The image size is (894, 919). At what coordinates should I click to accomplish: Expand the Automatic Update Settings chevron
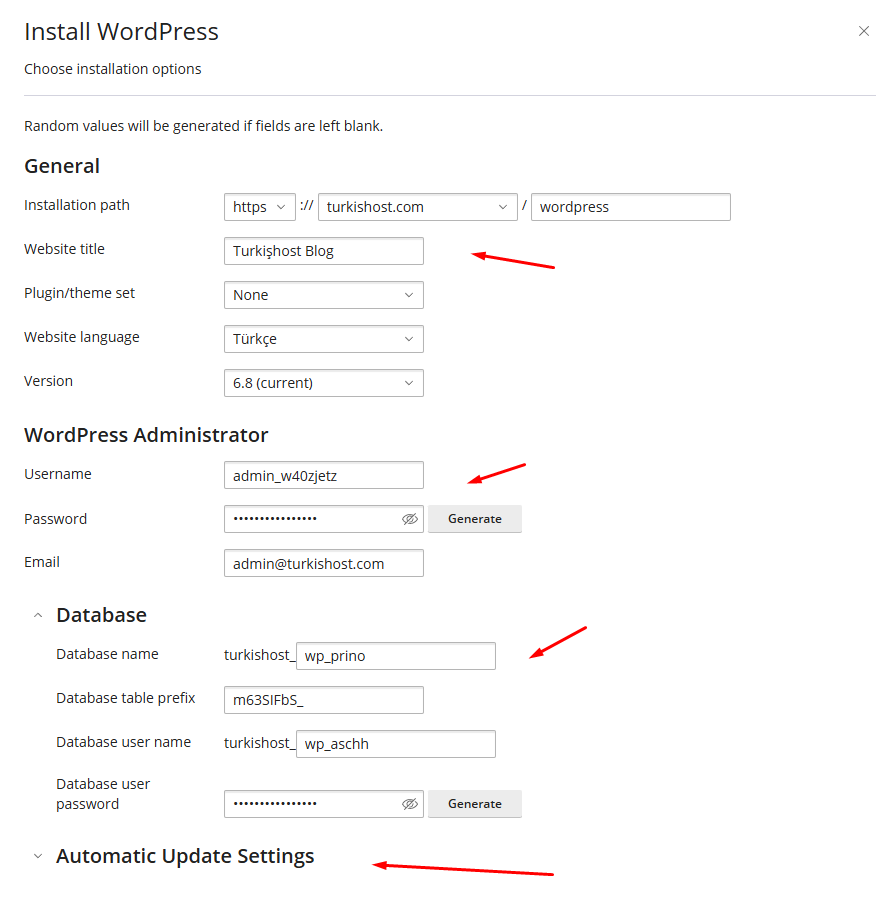tap(38, 856)
